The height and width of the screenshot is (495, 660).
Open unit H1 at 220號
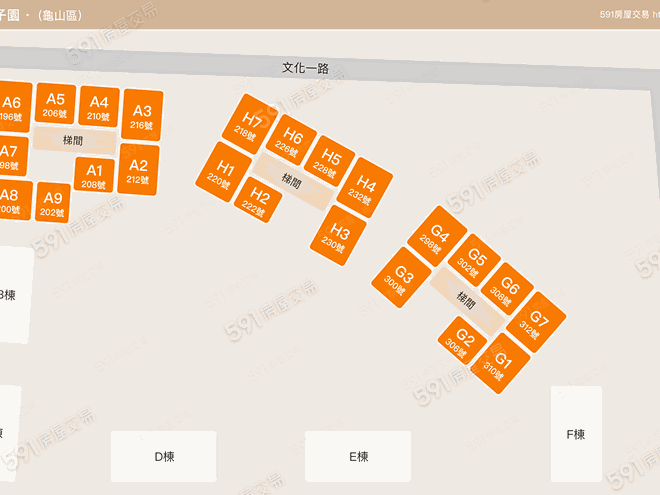point(222,172)
